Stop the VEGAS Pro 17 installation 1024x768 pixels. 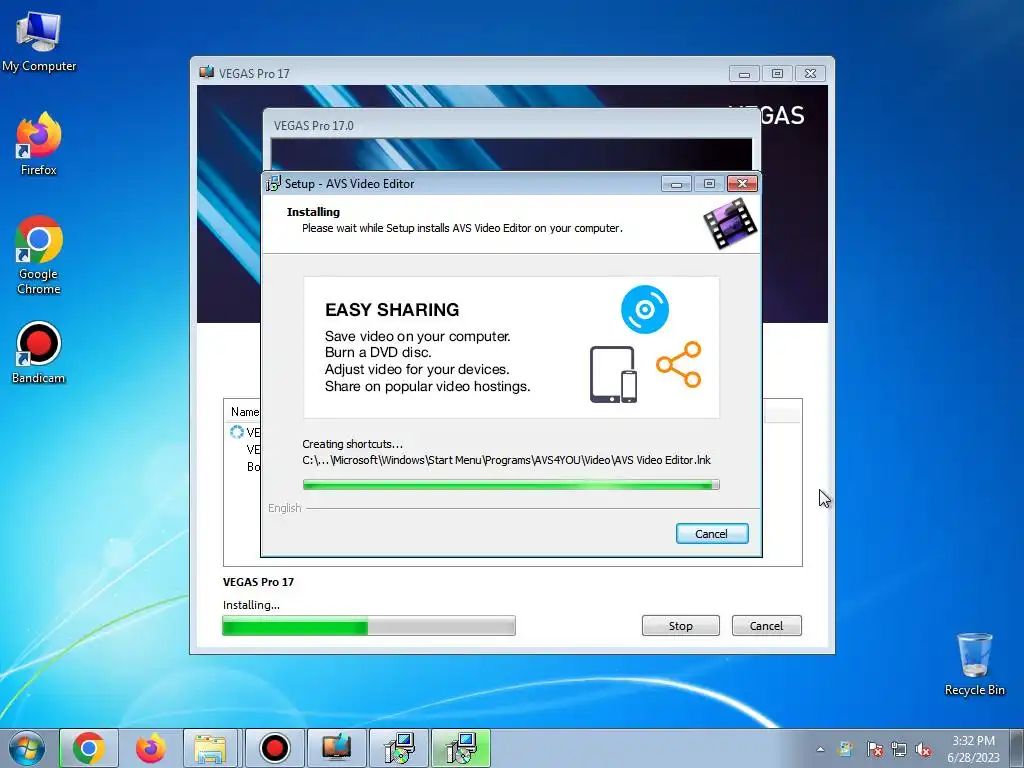pyautogui.click(x=680, y=626)
